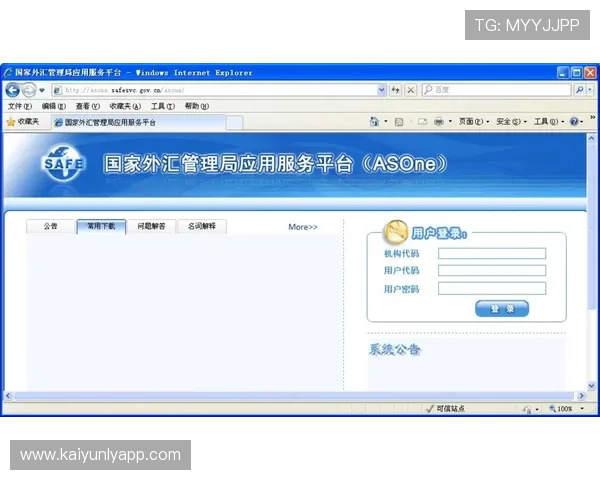Expand the Home icon dropdown arrow
Image resolution: width=600 pixels, height=480 pixels.
point(386,122)
